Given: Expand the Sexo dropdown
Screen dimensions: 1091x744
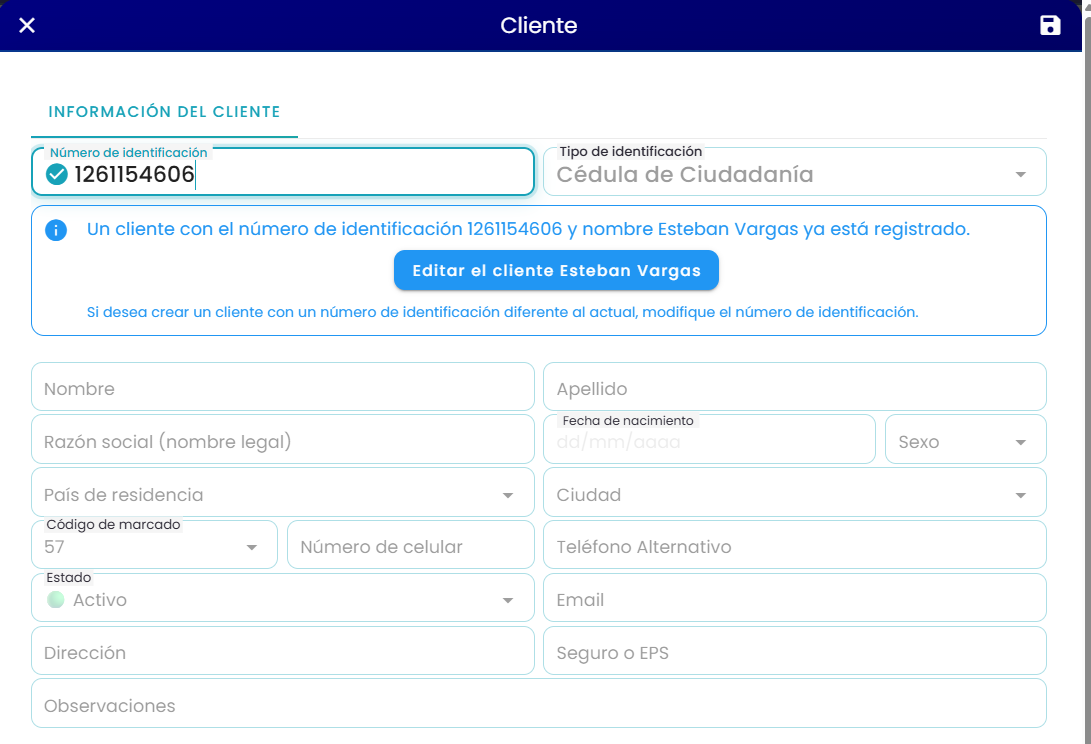Looking at the screenshot, I should pos(966,439).
